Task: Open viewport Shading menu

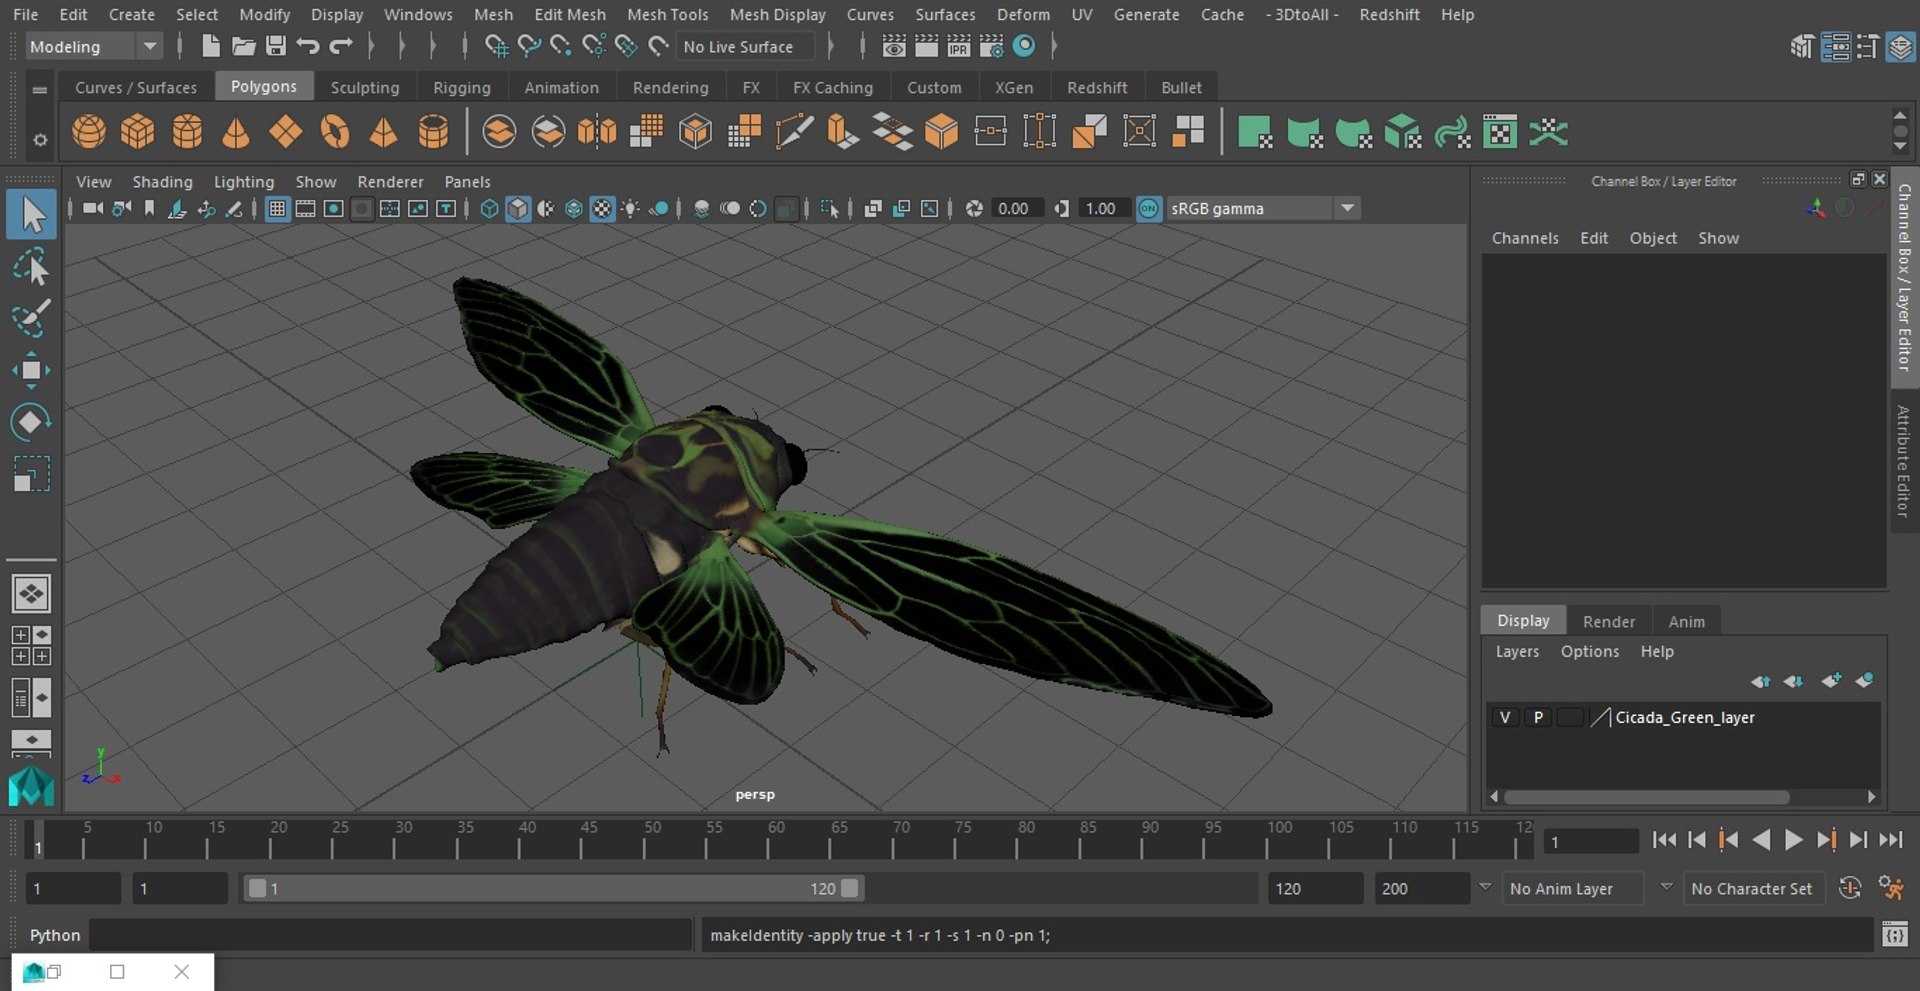Action: 162,181
